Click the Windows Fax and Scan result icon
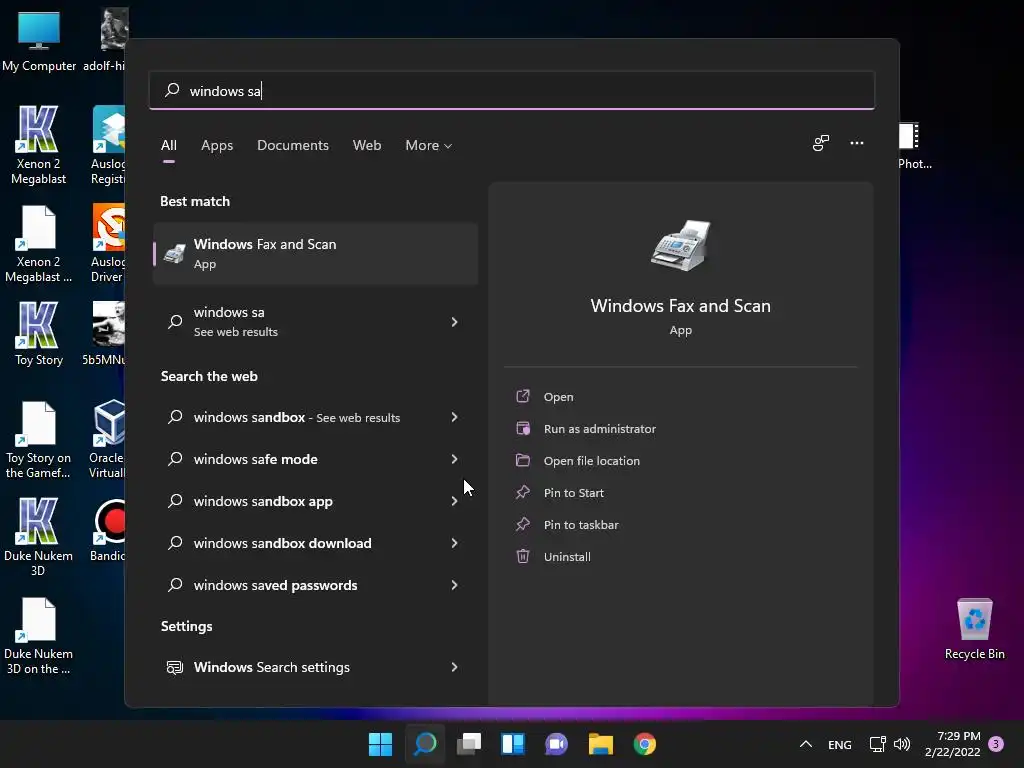 [174, 253]
